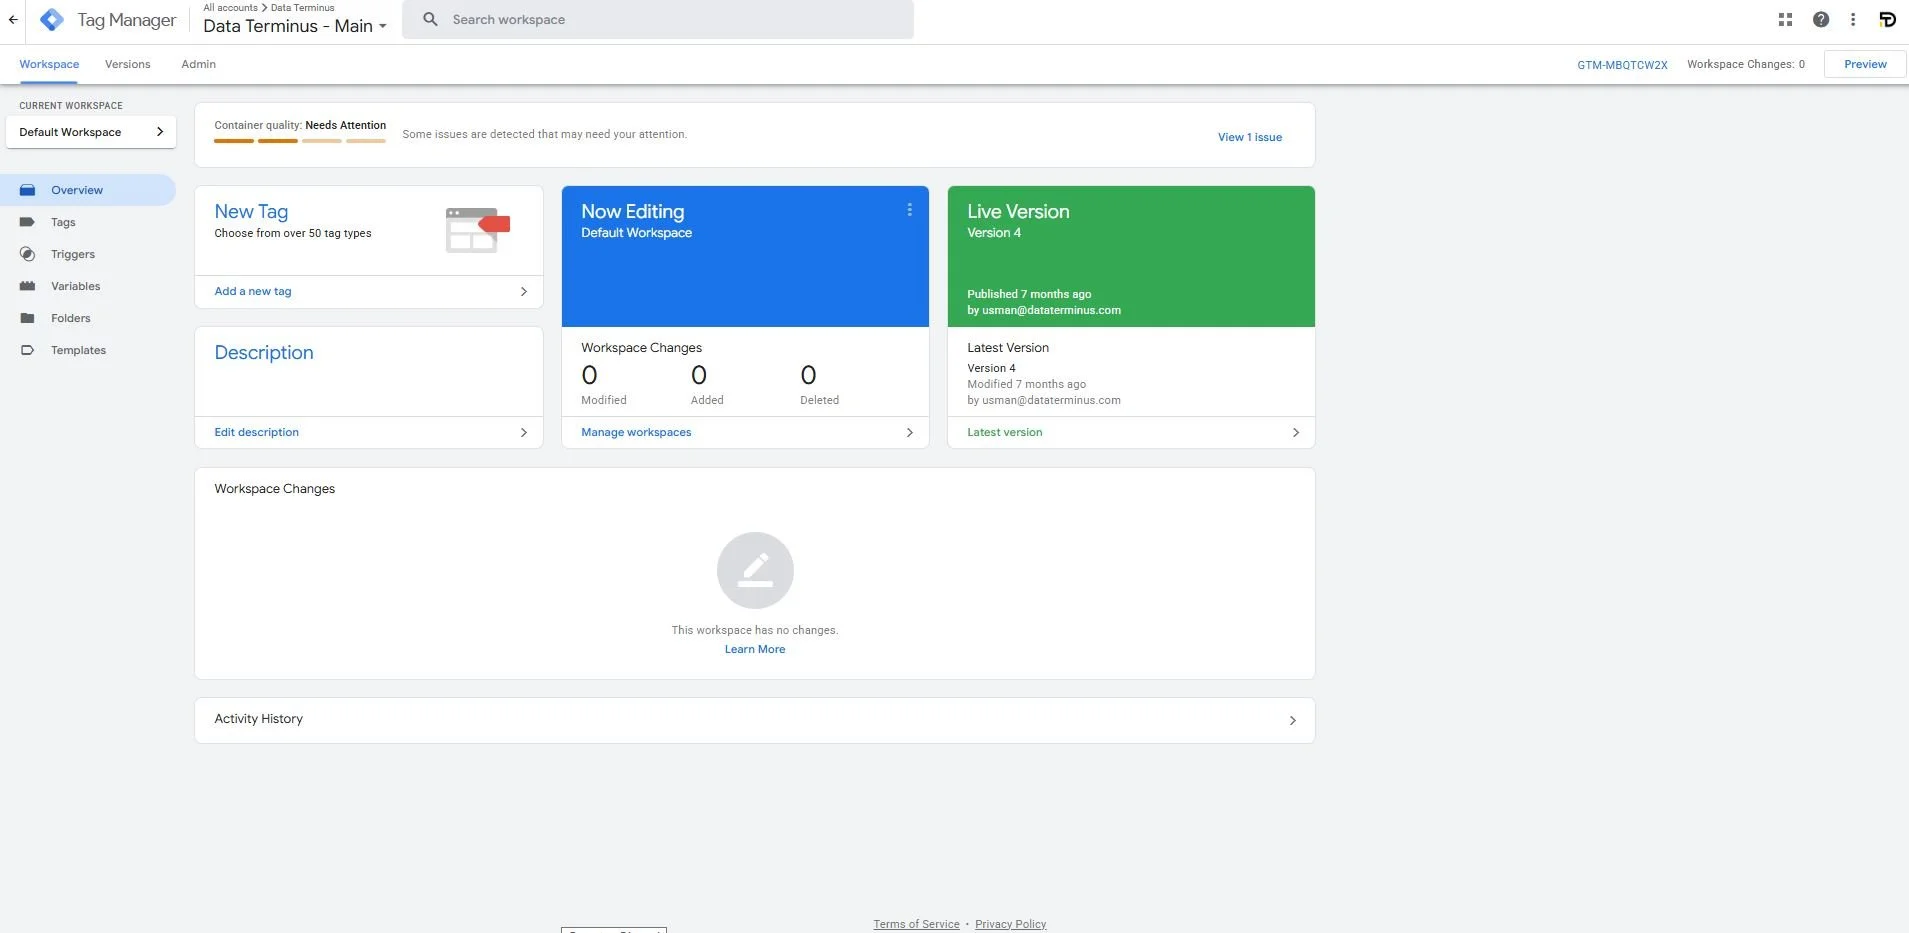
Task: Click the account avatar icon
Action: tap(1887, 19)
